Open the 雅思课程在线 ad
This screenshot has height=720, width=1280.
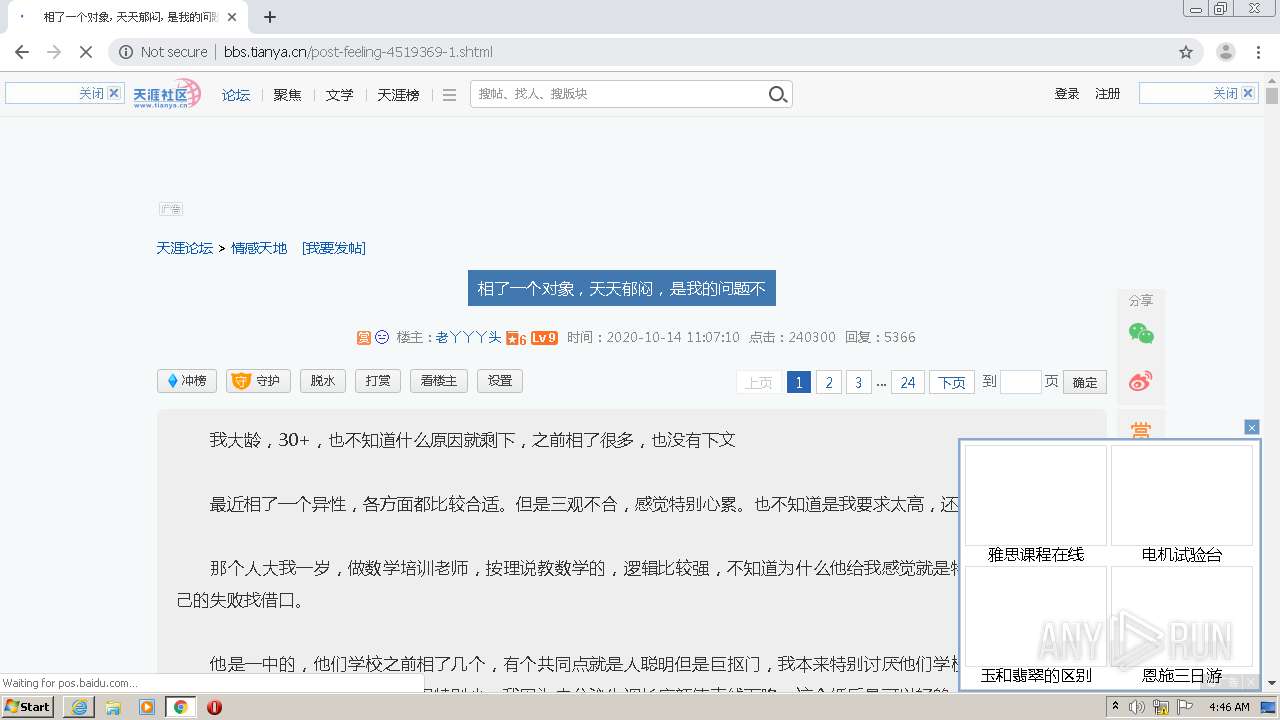click(1036, 555)
